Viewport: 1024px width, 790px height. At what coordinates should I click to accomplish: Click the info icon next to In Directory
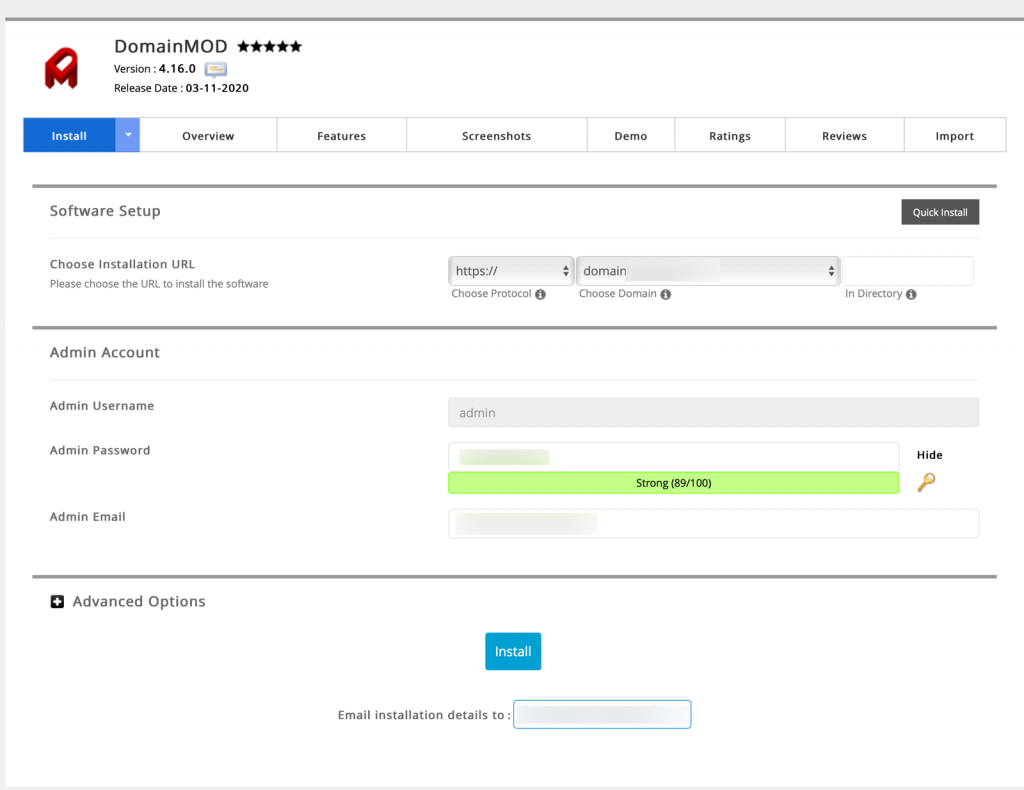point(911,295)
